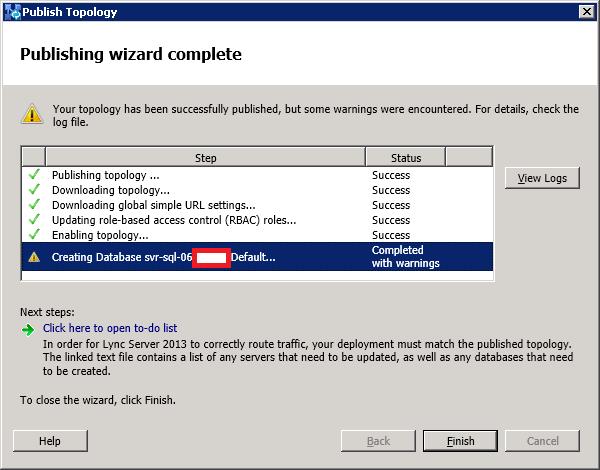600x470 pixels.
Task: Open the View Logs button
Action: (542, 178)
